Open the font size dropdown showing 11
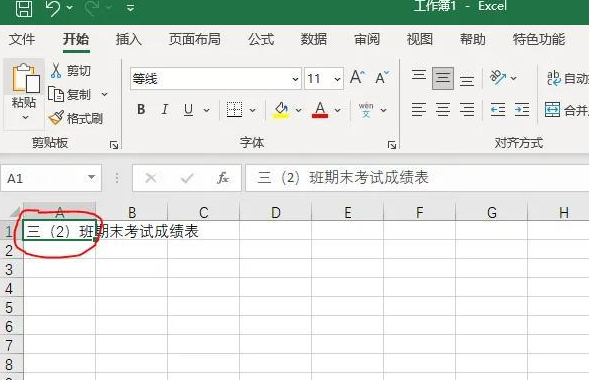Viewport: 589px width, 380px height. [337, 79]
